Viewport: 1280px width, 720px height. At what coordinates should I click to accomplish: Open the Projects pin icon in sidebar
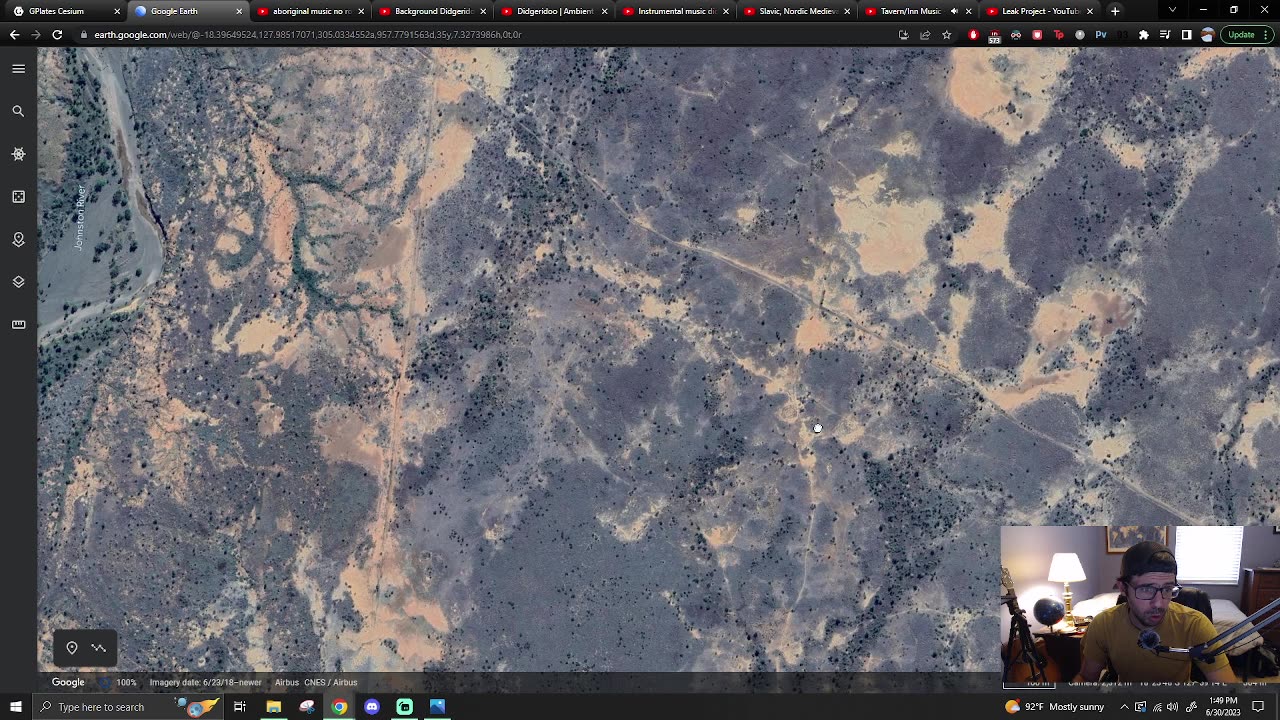click(18, 240)
